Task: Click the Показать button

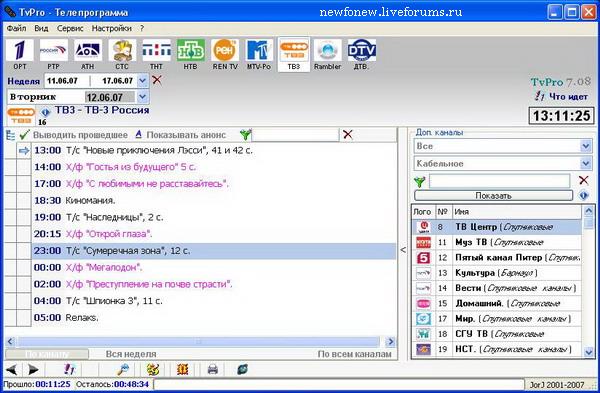Action: tap(494, 196)
